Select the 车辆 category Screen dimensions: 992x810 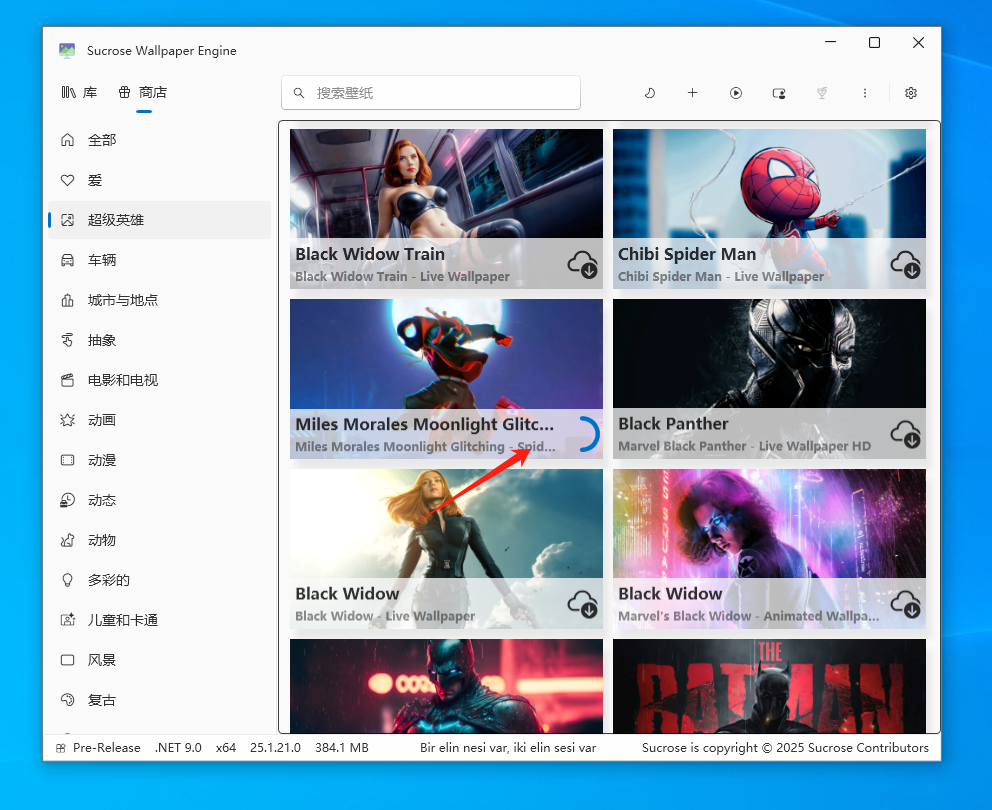click(159, 260)
